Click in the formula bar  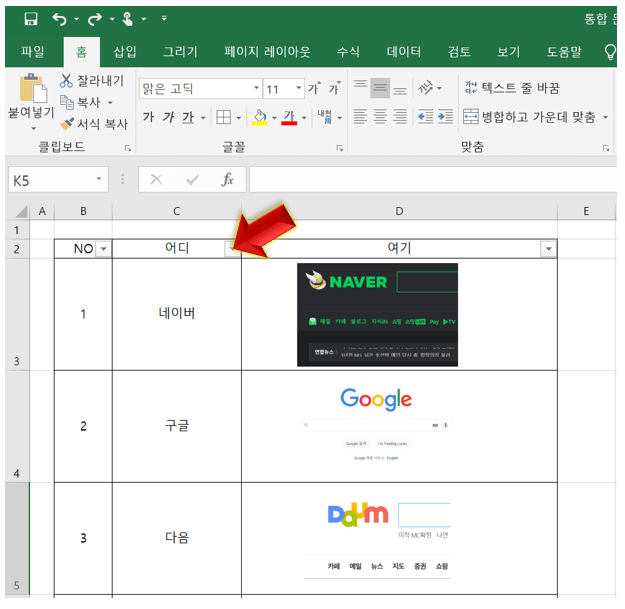click(433, 180)
